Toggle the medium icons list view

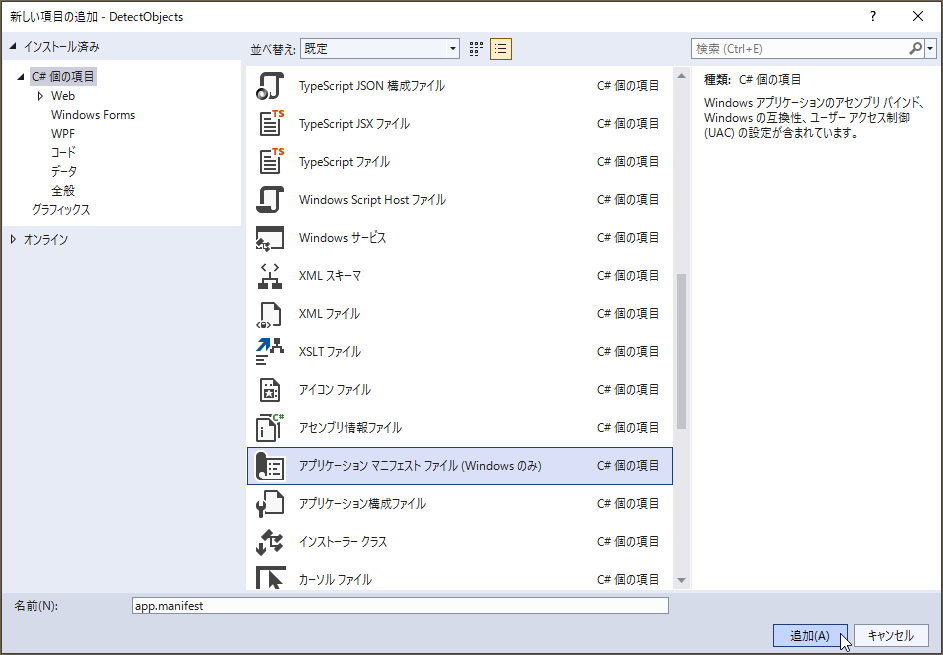(500, 48)
